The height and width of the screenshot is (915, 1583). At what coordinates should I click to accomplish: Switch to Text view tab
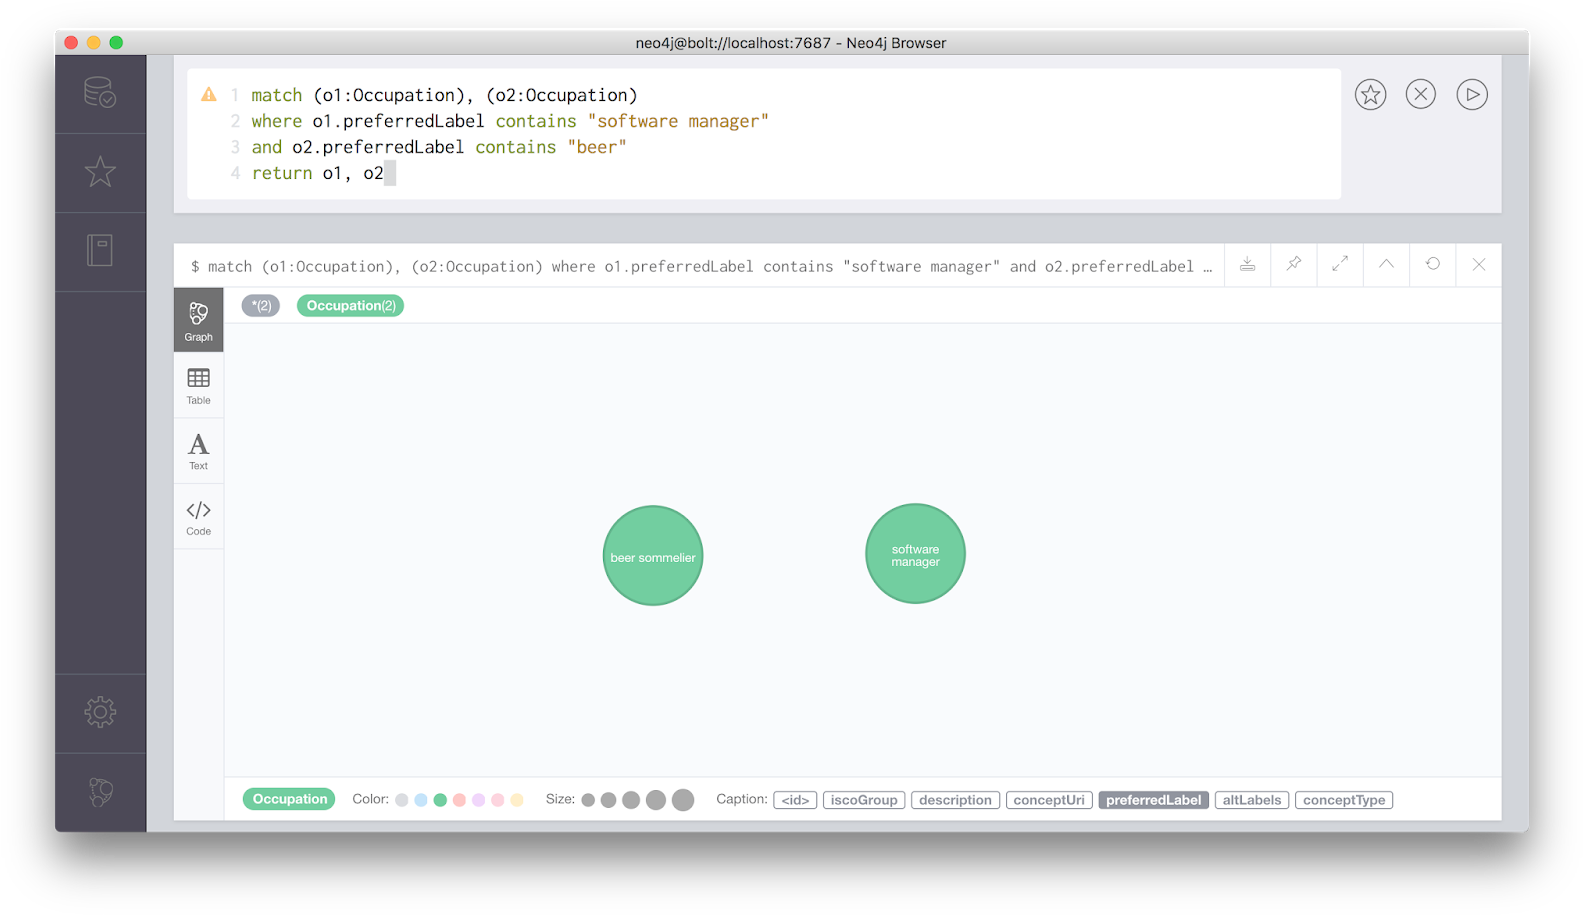coord(199,451)
